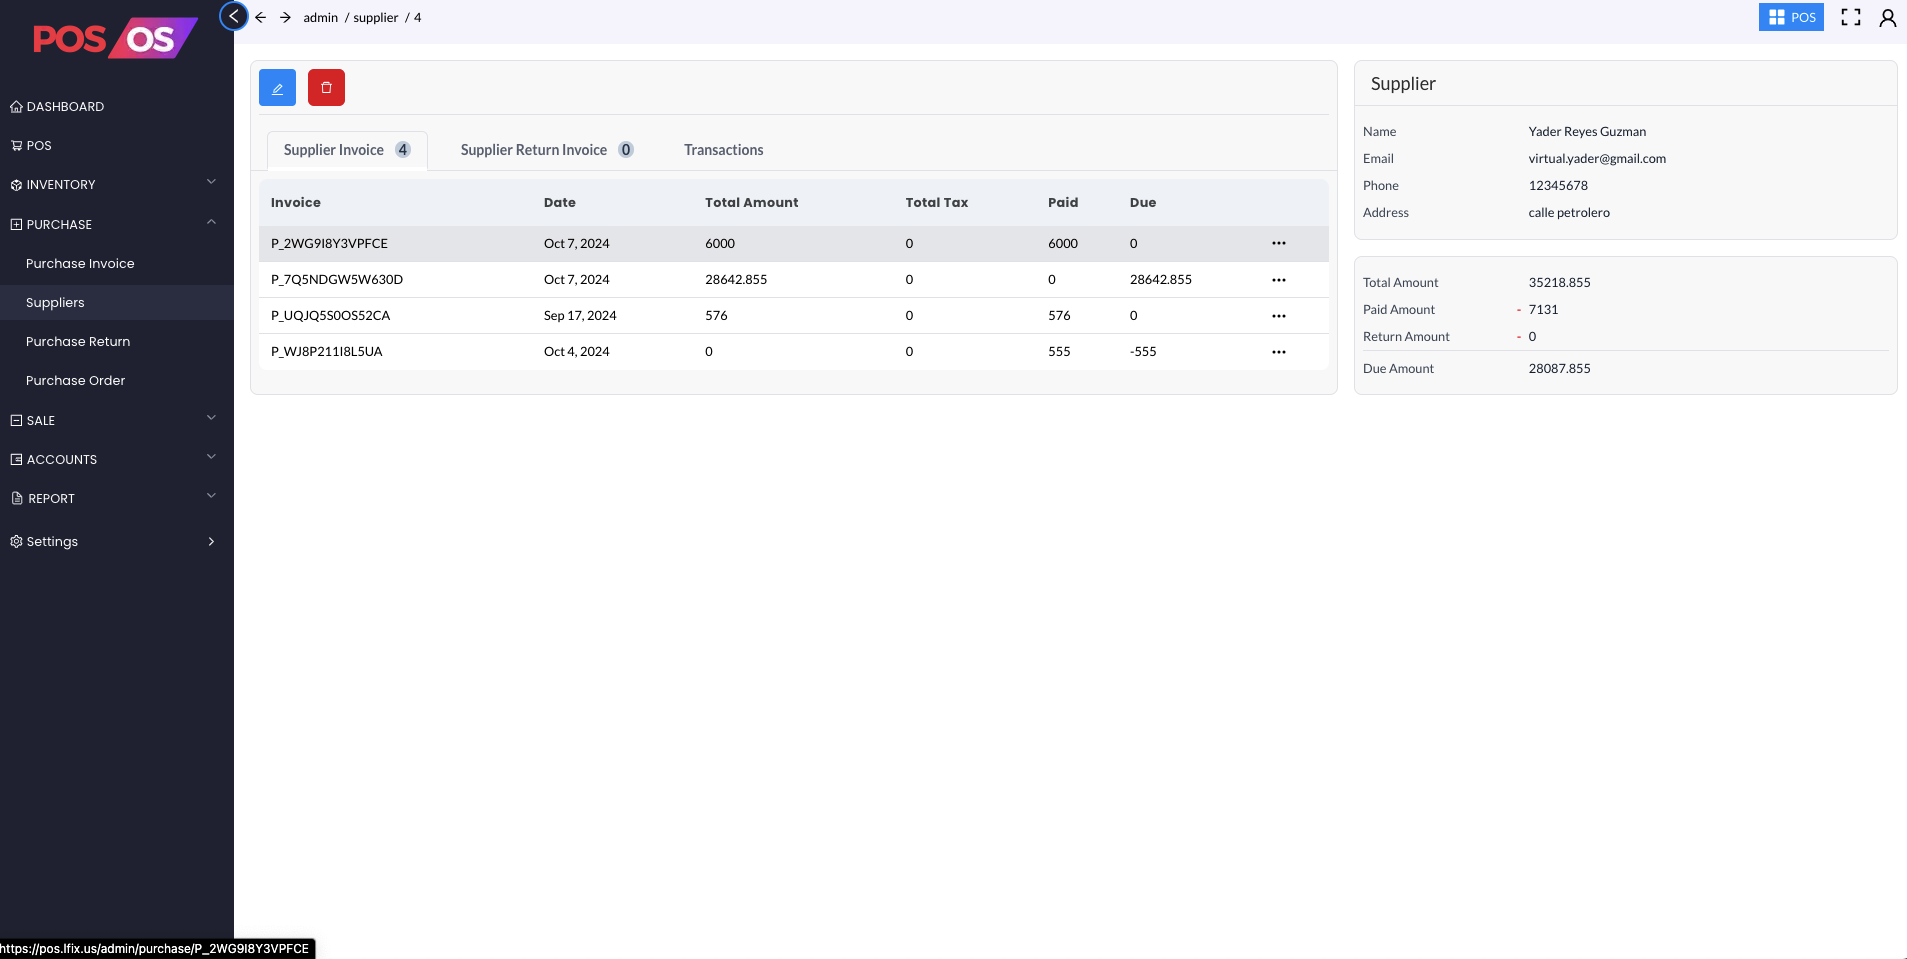Screen dimensions: 1907x959
Task: Open the Purchase Order page
Action: point(75,380)
